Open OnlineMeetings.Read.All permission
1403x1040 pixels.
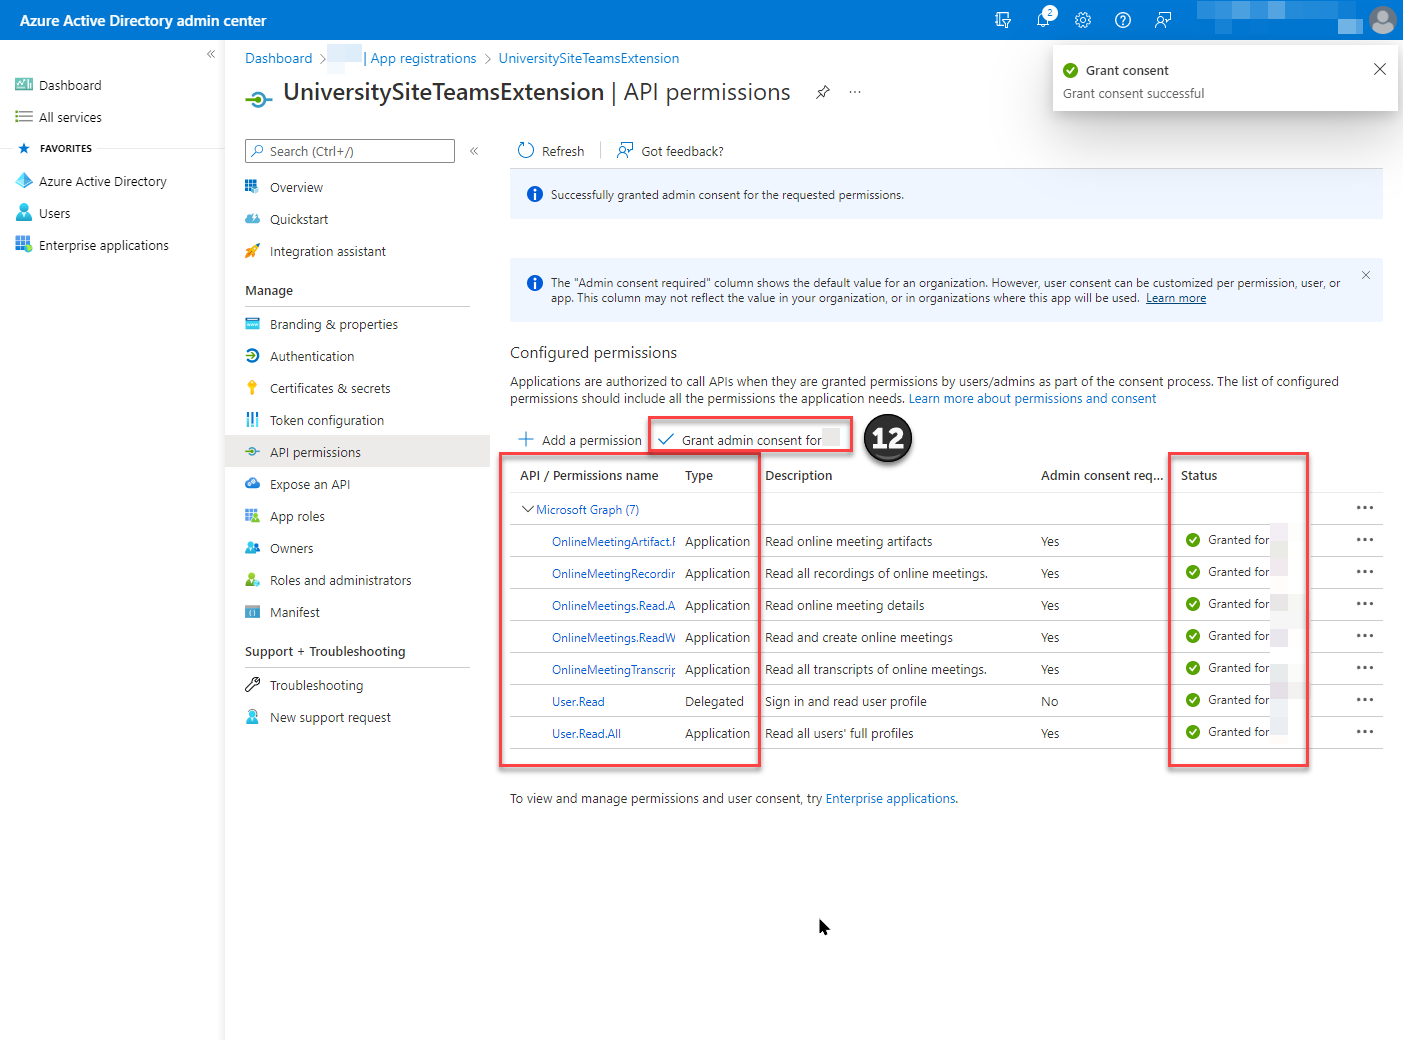[613, 605]
